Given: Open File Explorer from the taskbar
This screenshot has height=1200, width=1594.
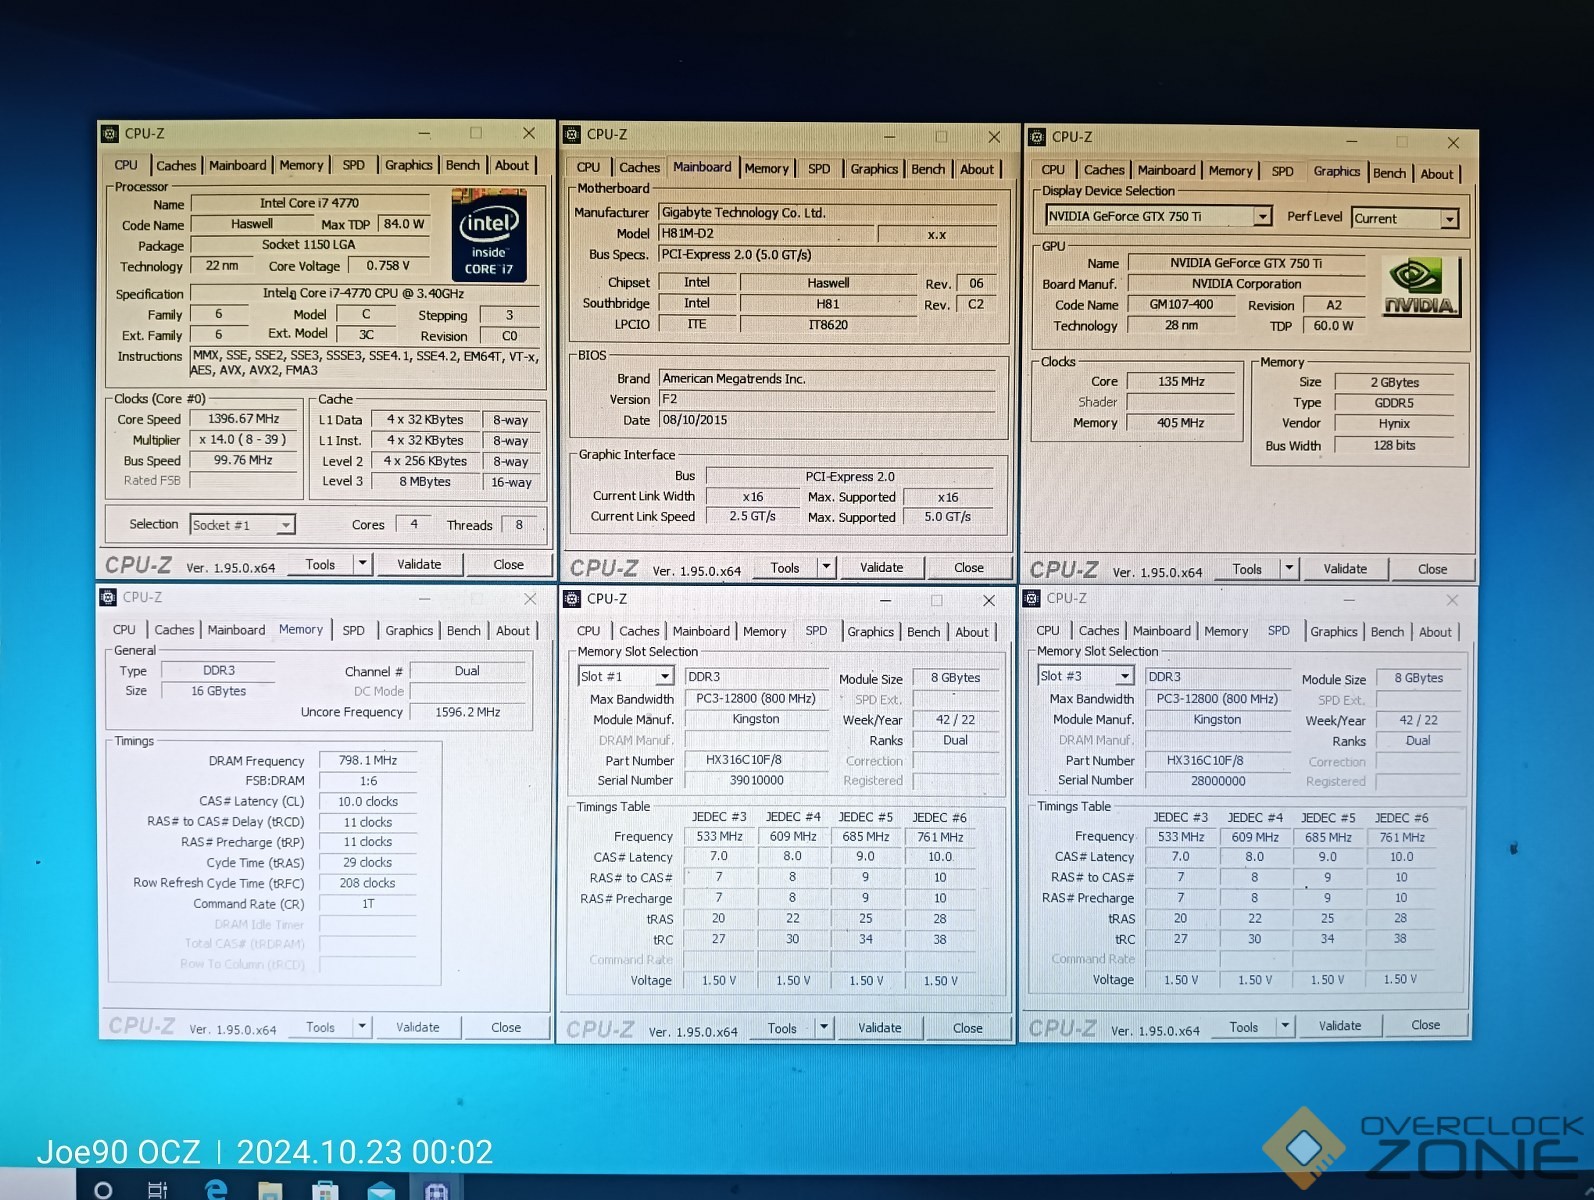Looking at the screenshot, I should tap(270, 1189).
